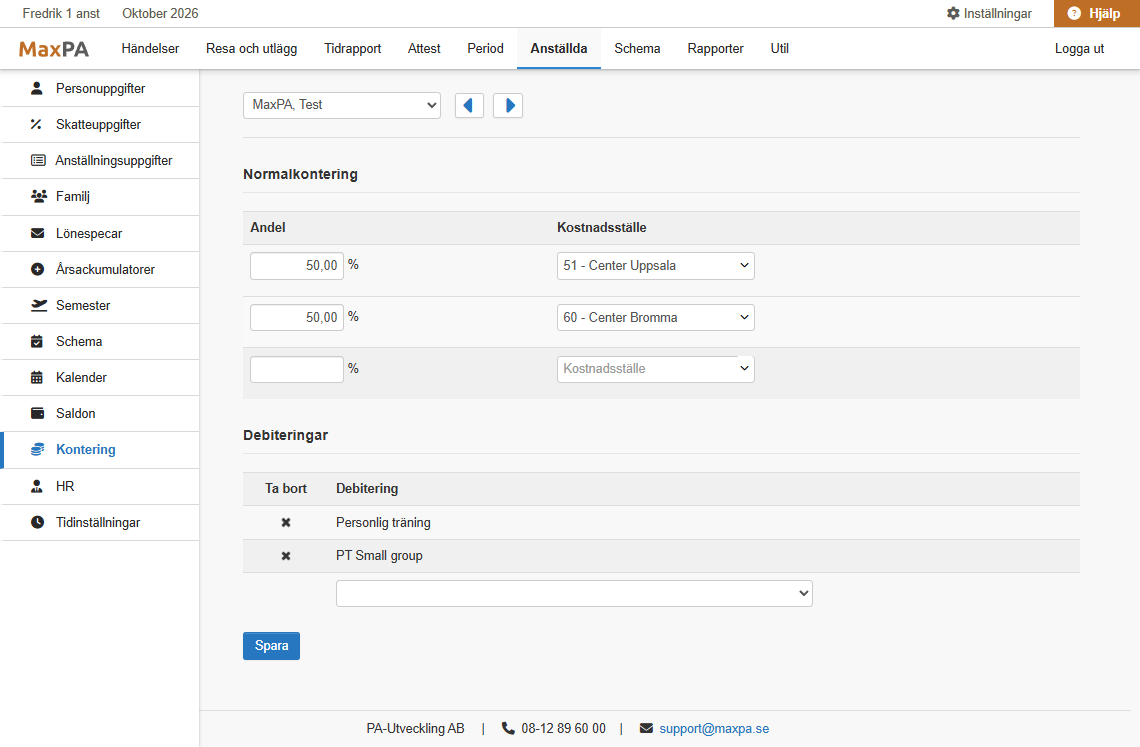
Task: Open the Rapporter menu
Action: point(715,49)
